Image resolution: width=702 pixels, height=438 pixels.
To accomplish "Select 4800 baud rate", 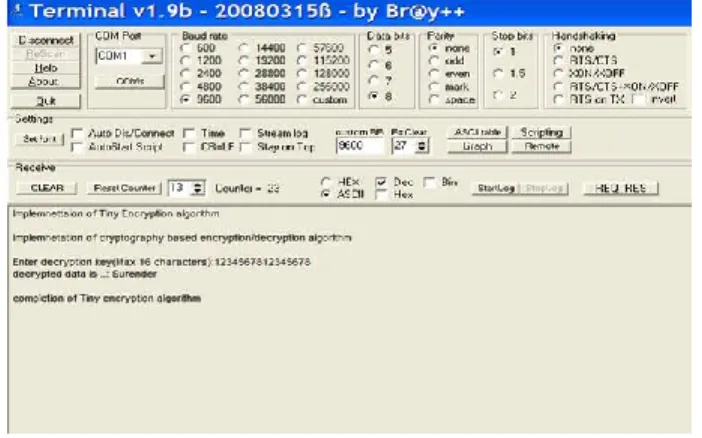I will (x=185, y=86).
